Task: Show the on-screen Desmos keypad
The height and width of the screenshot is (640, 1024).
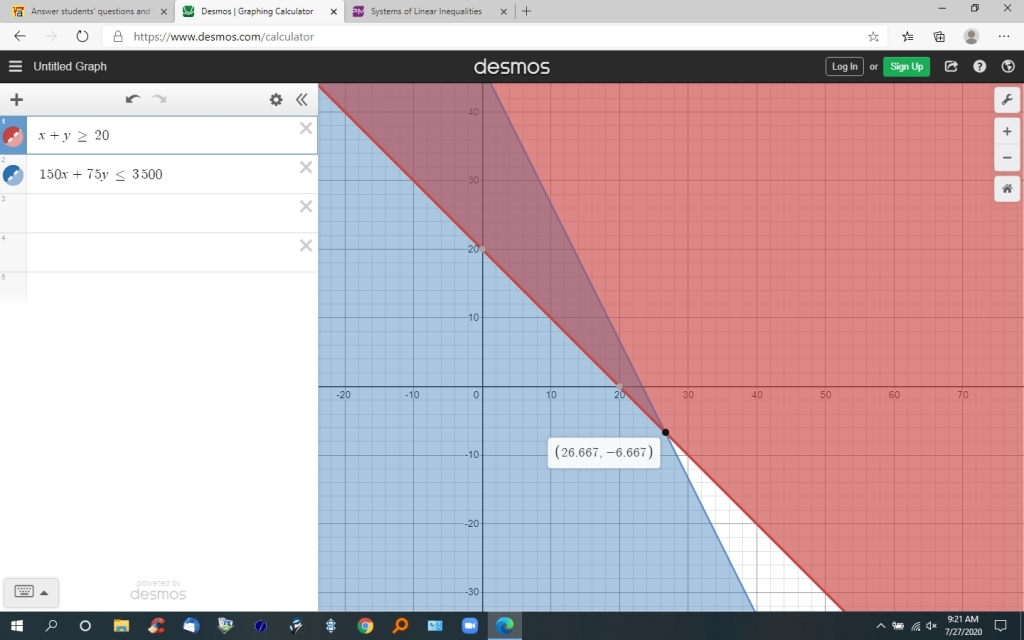Action: pyautogui.click(x=24, y=592)
